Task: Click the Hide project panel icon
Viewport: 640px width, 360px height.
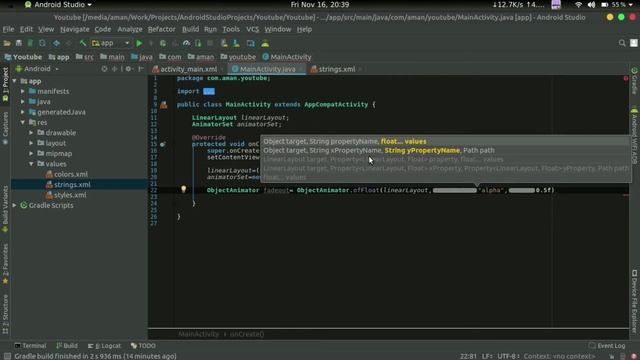Action: coord(141,69)
